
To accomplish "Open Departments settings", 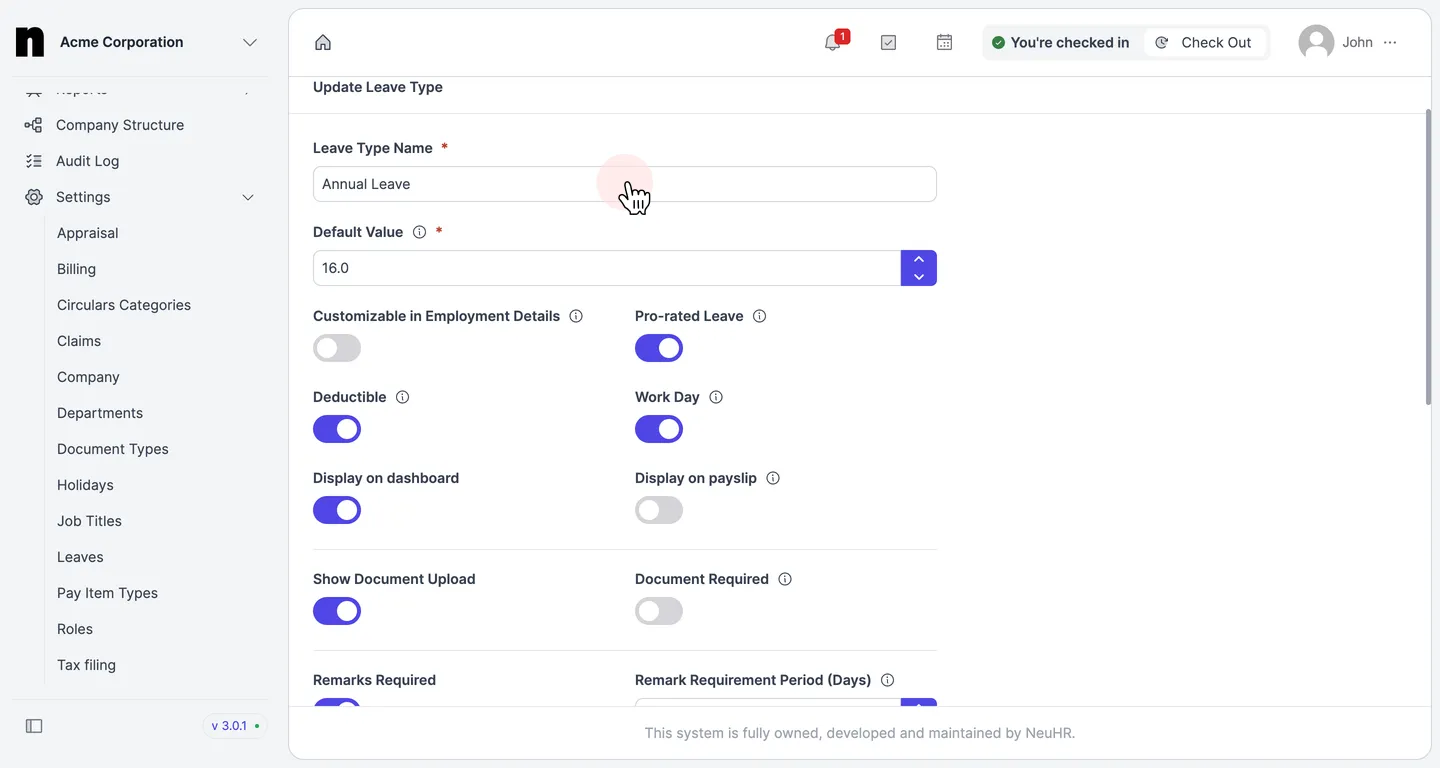I will coord(100,413).
